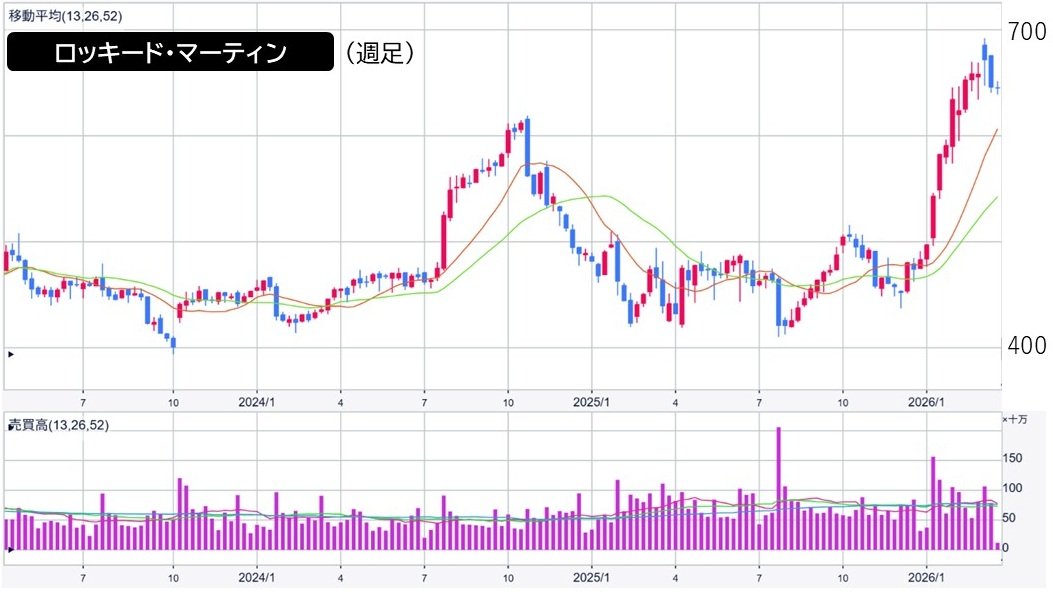Click the small triangle marker in the price chart
Viewport: 1053px width, 593px height.
(11, 354)
